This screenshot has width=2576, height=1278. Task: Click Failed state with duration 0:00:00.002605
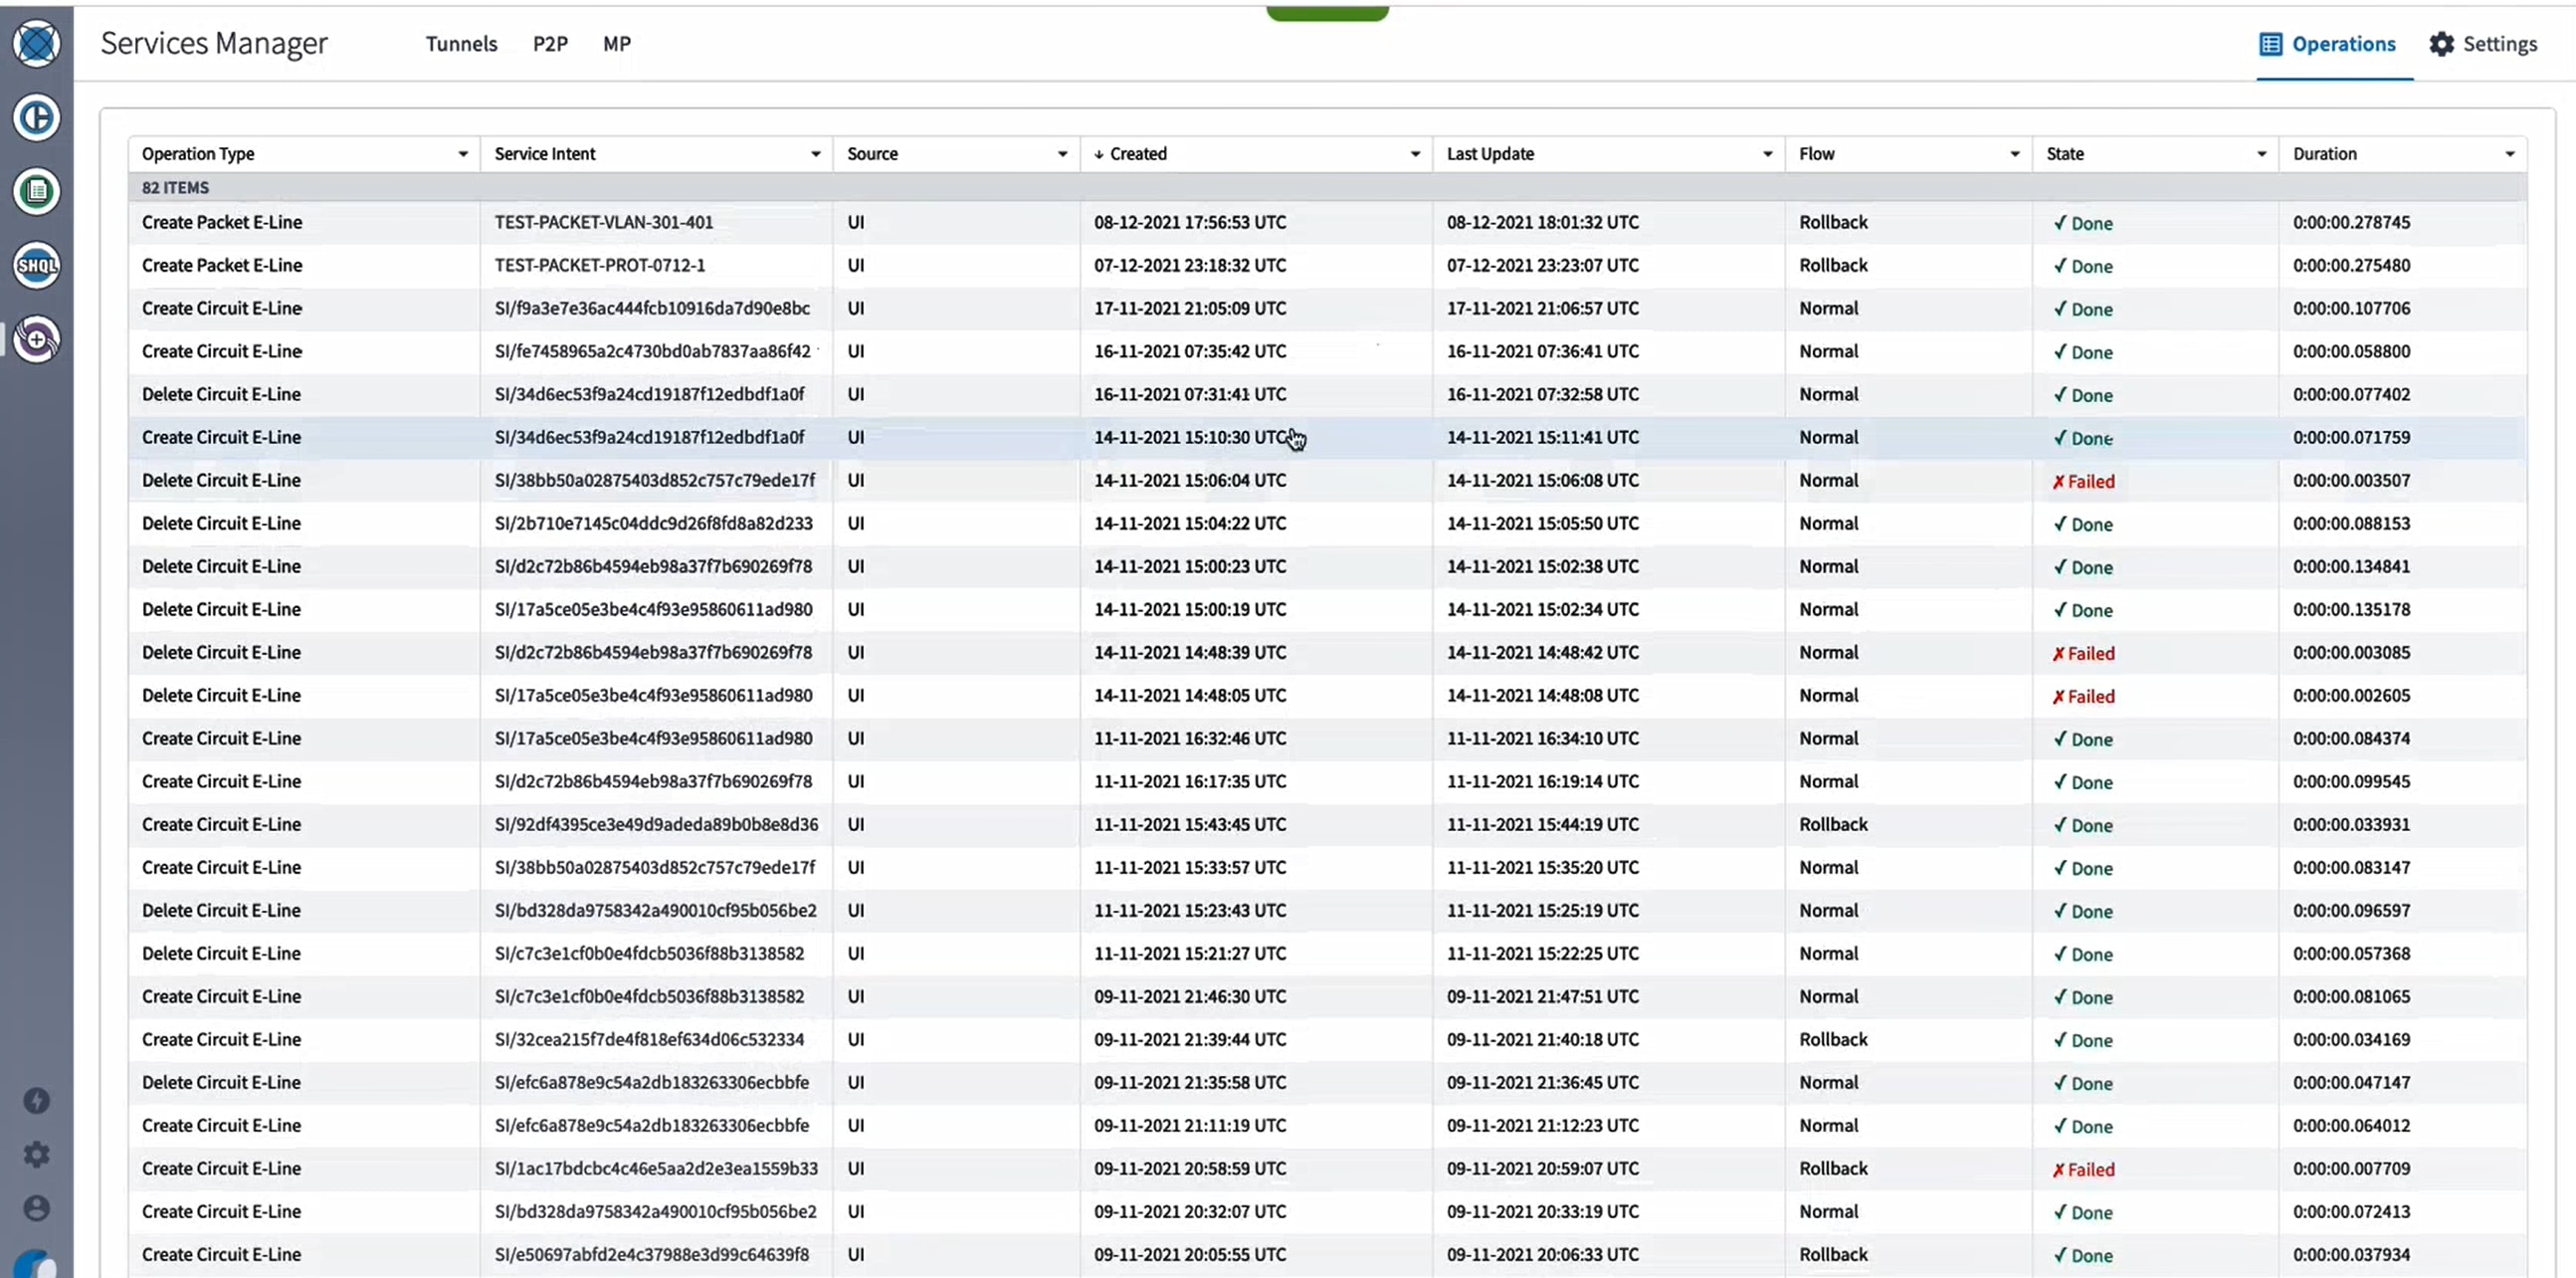[2083, 696]
